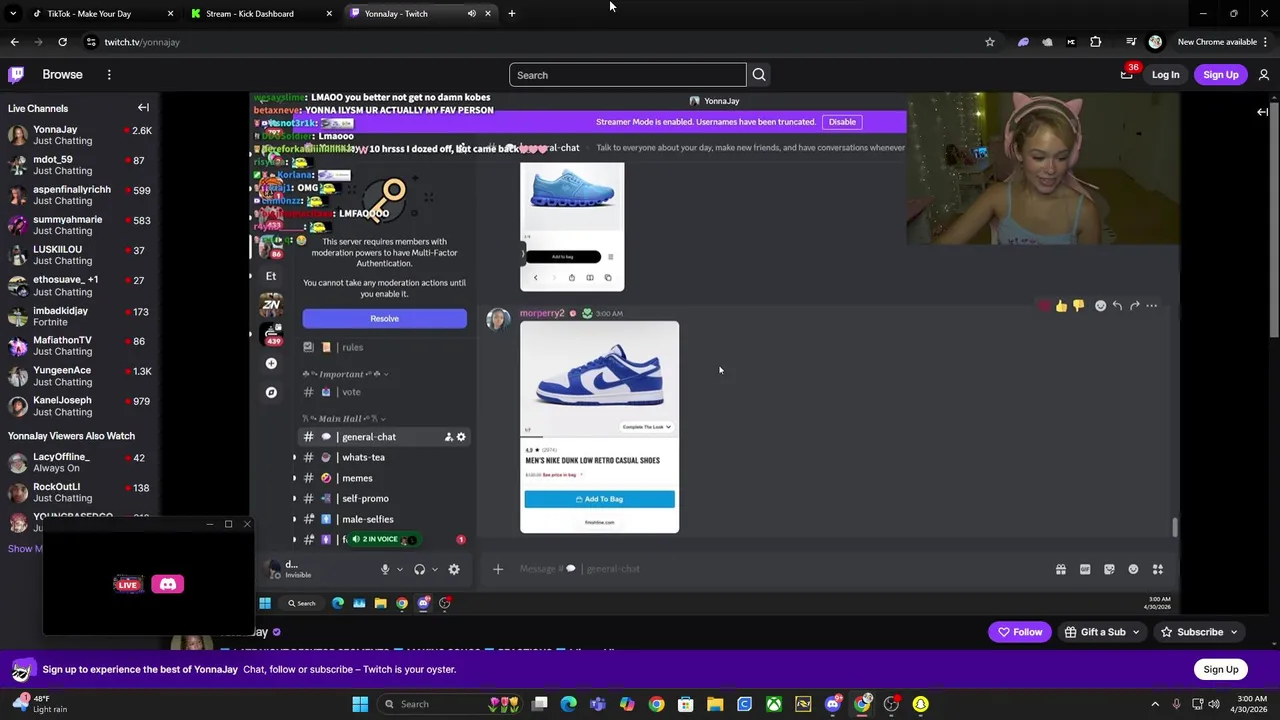Image resolution: width=1280 pixels, height=720 pixels.
Task: Expand the whats-tea channel threads
Action: coord(295,458)
